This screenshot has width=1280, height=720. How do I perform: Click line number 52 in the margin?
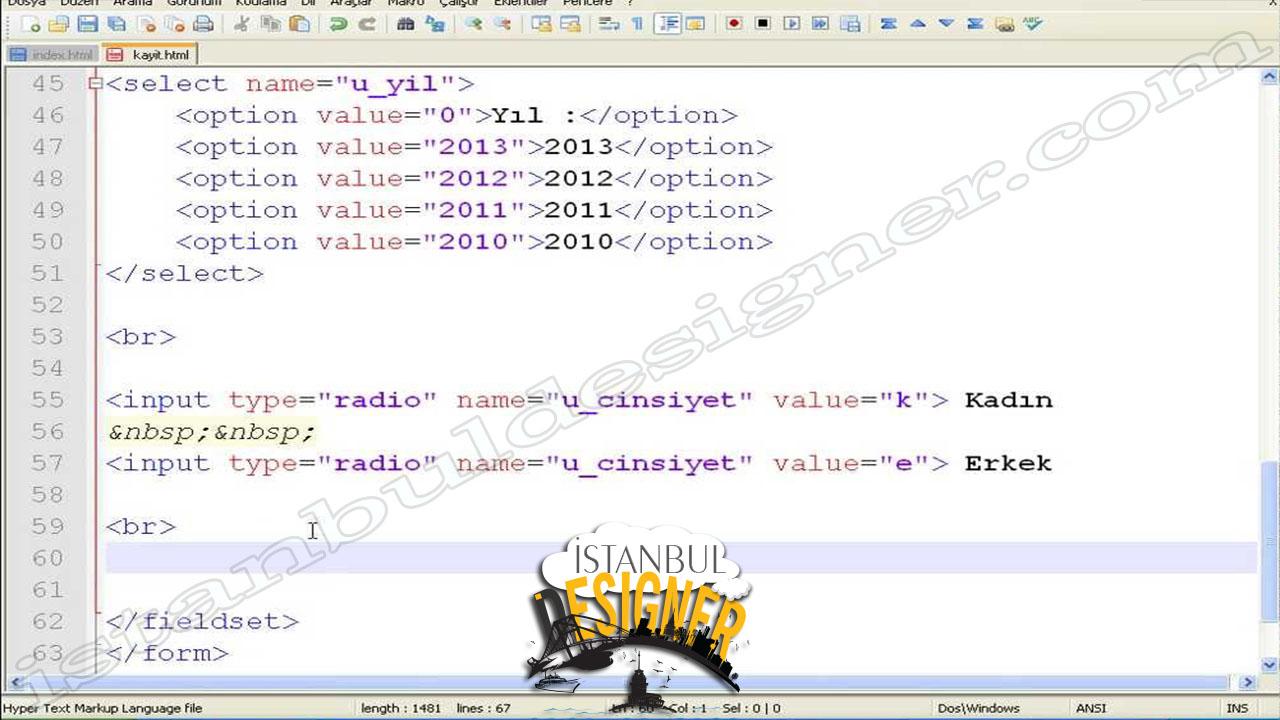tap(47, 305)
